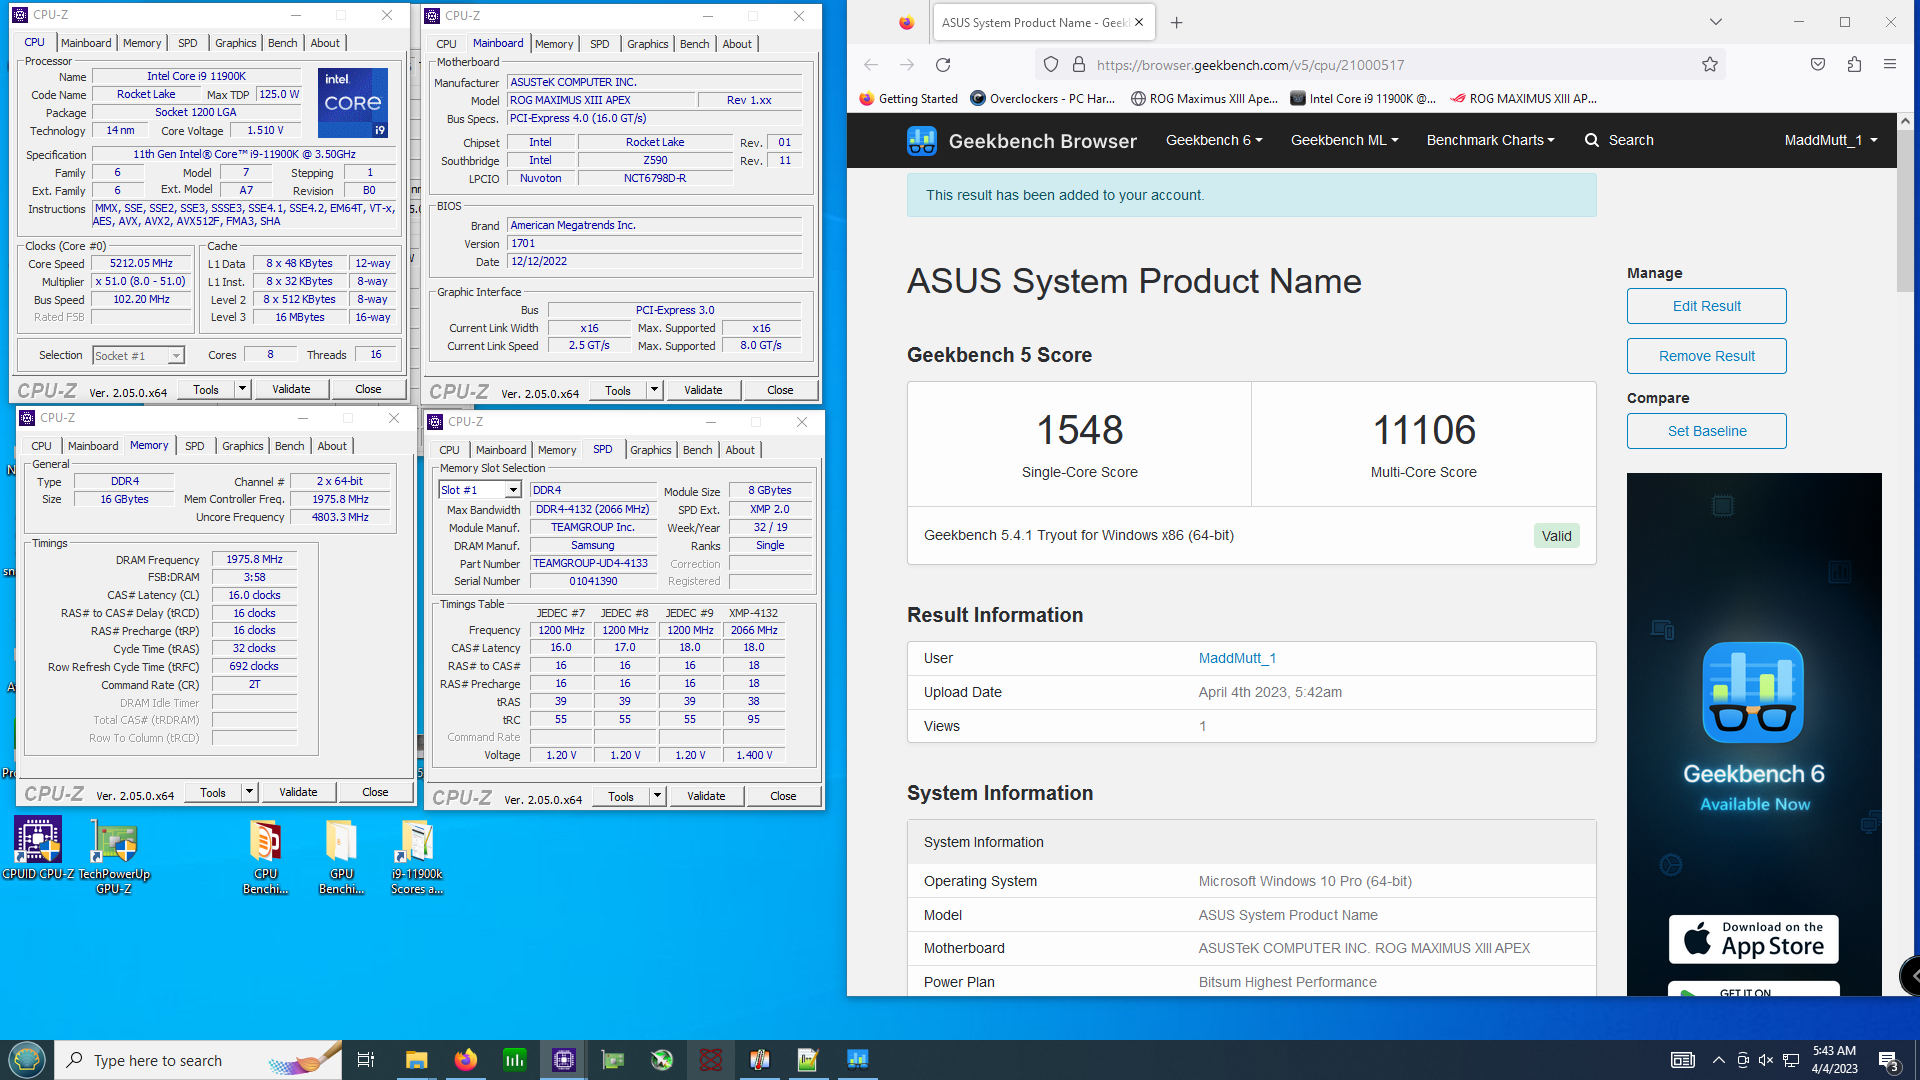Switch to SPD tab in the Memory window
1920x1080 pixels.
pos(195,446)
